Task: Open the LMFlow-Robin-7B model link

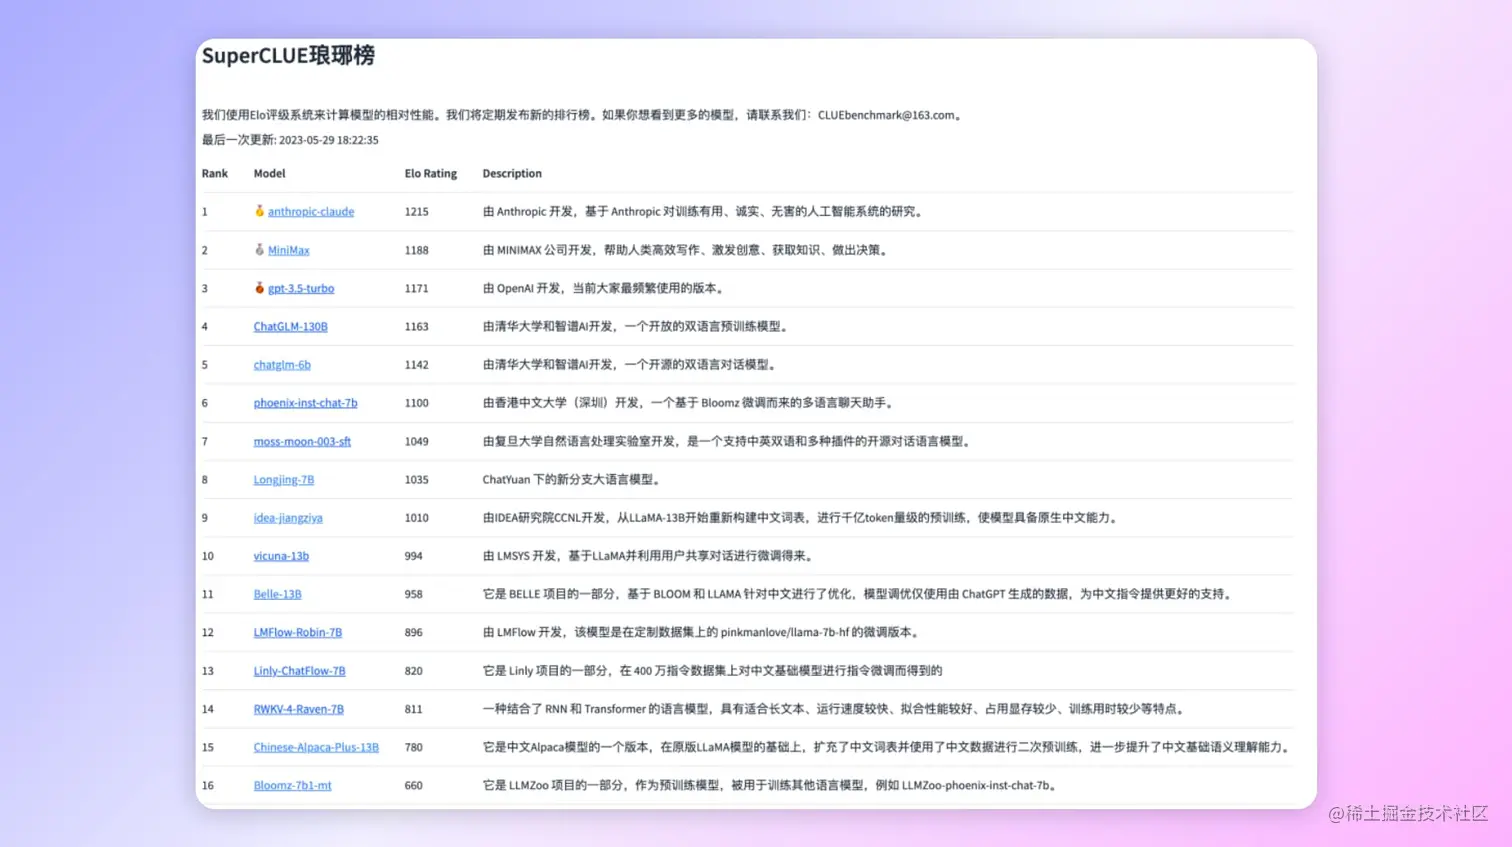Action: [298, 632]
